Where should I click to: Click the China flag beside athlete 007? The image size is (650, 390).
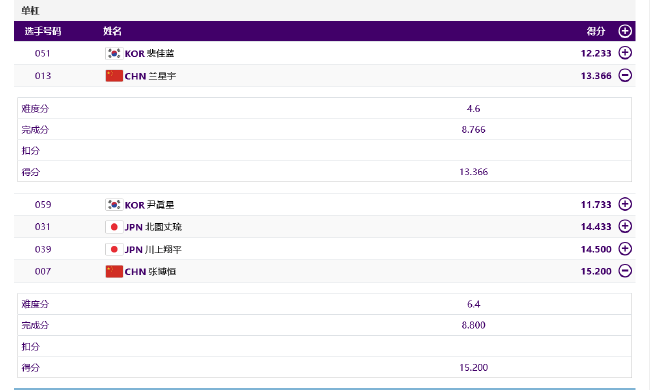pyautogui.click(x=114, y=272)
